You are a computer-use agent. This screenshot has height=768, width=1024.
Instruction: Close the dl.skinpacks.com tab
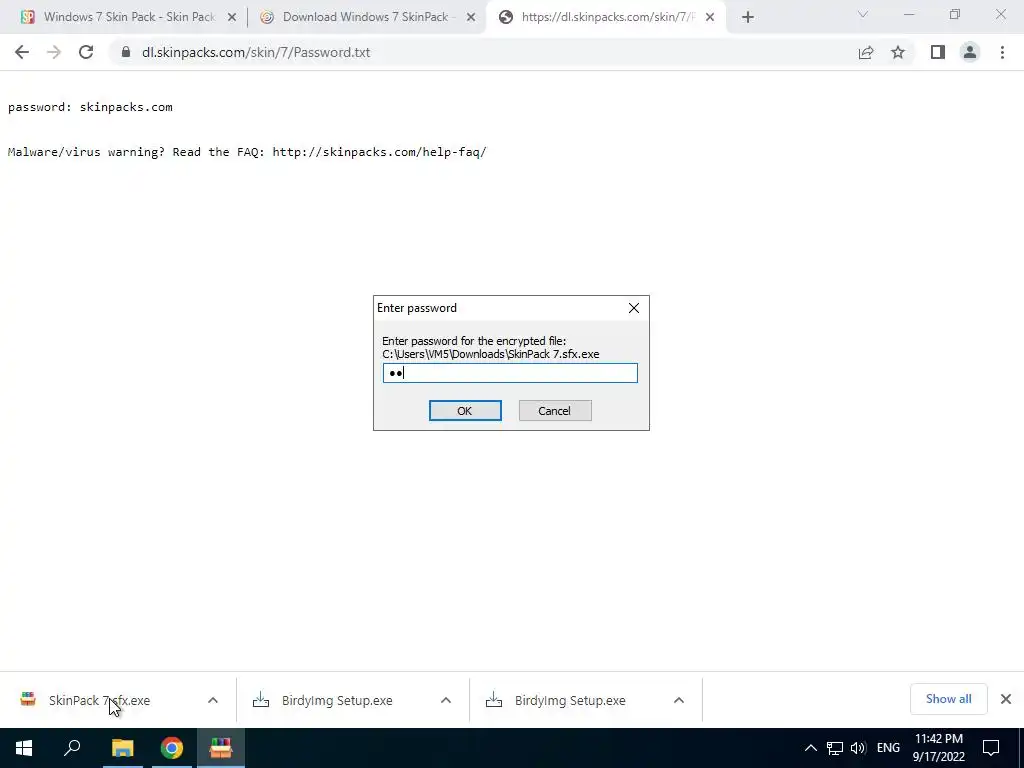[710, 18]
